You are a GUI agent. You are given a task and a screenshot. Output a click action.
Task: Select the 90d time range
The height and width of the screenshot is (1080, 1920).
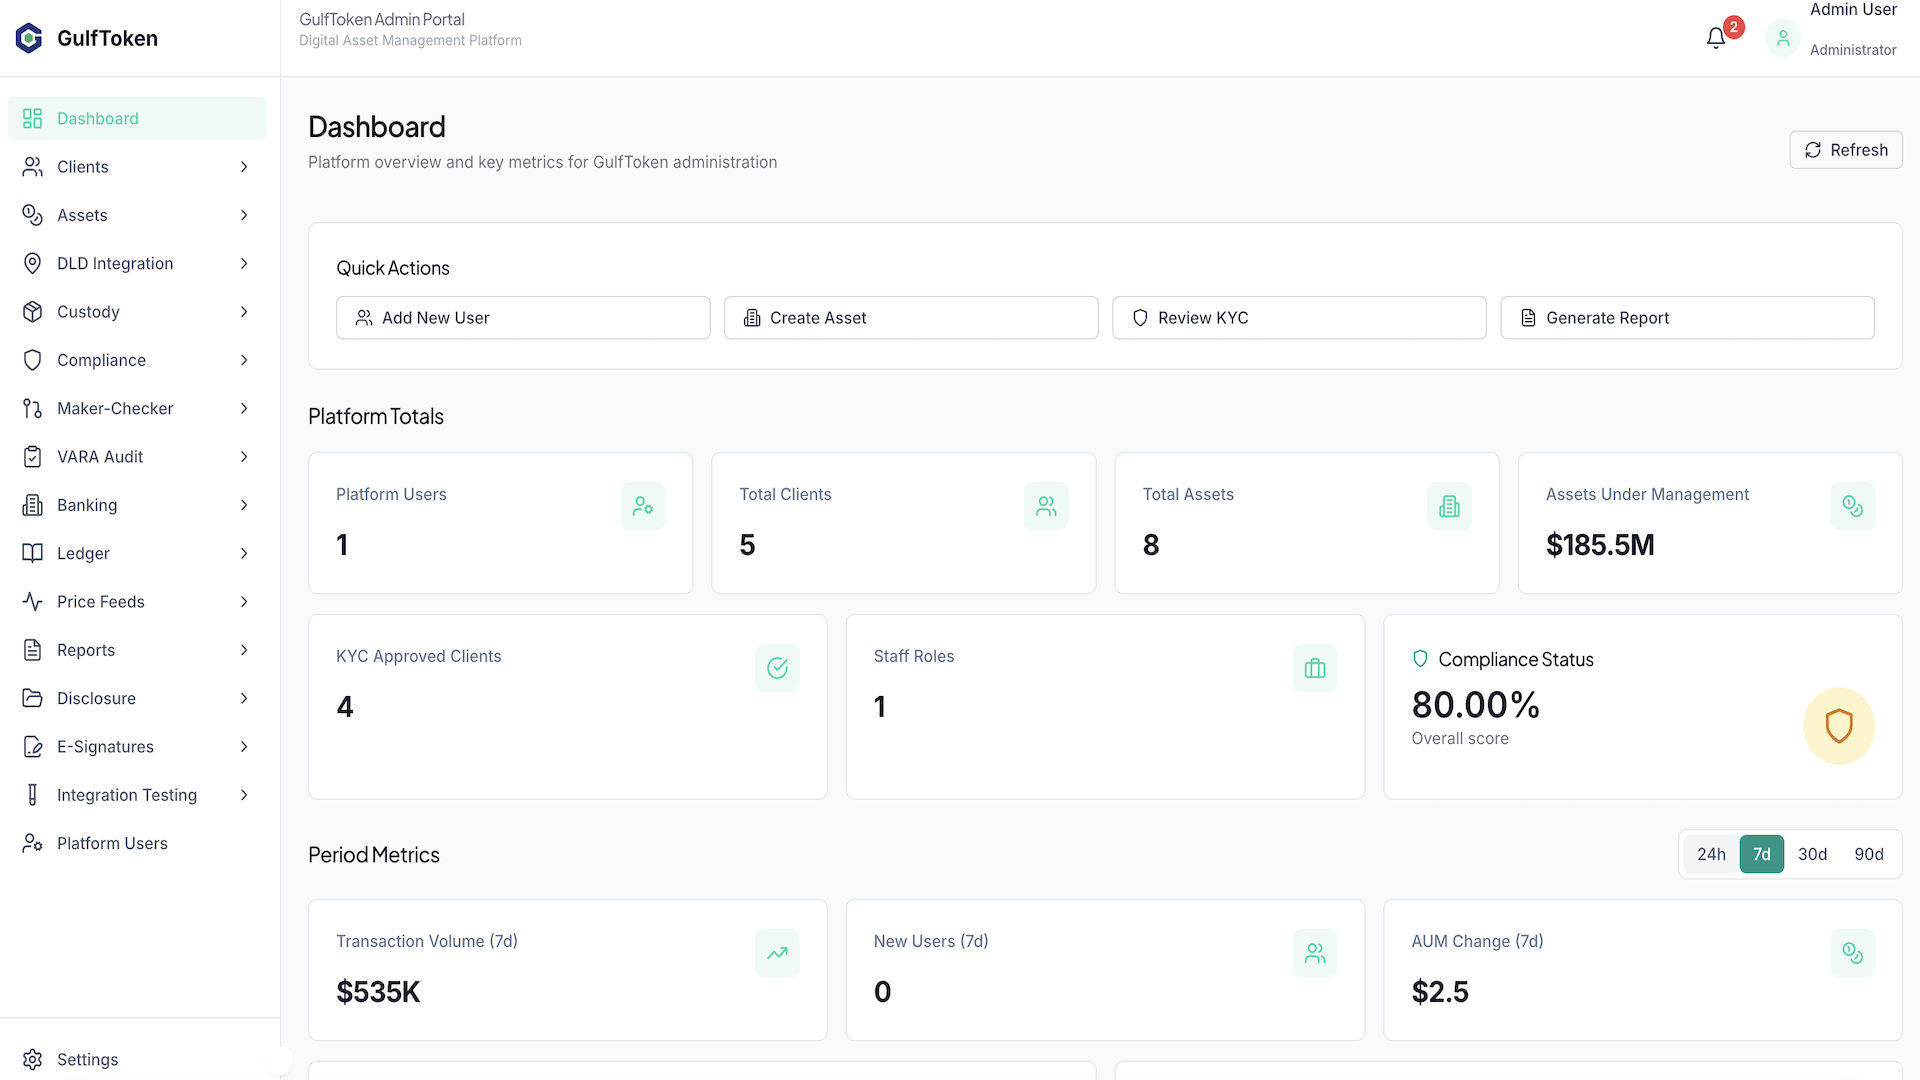click(1868, 854)
